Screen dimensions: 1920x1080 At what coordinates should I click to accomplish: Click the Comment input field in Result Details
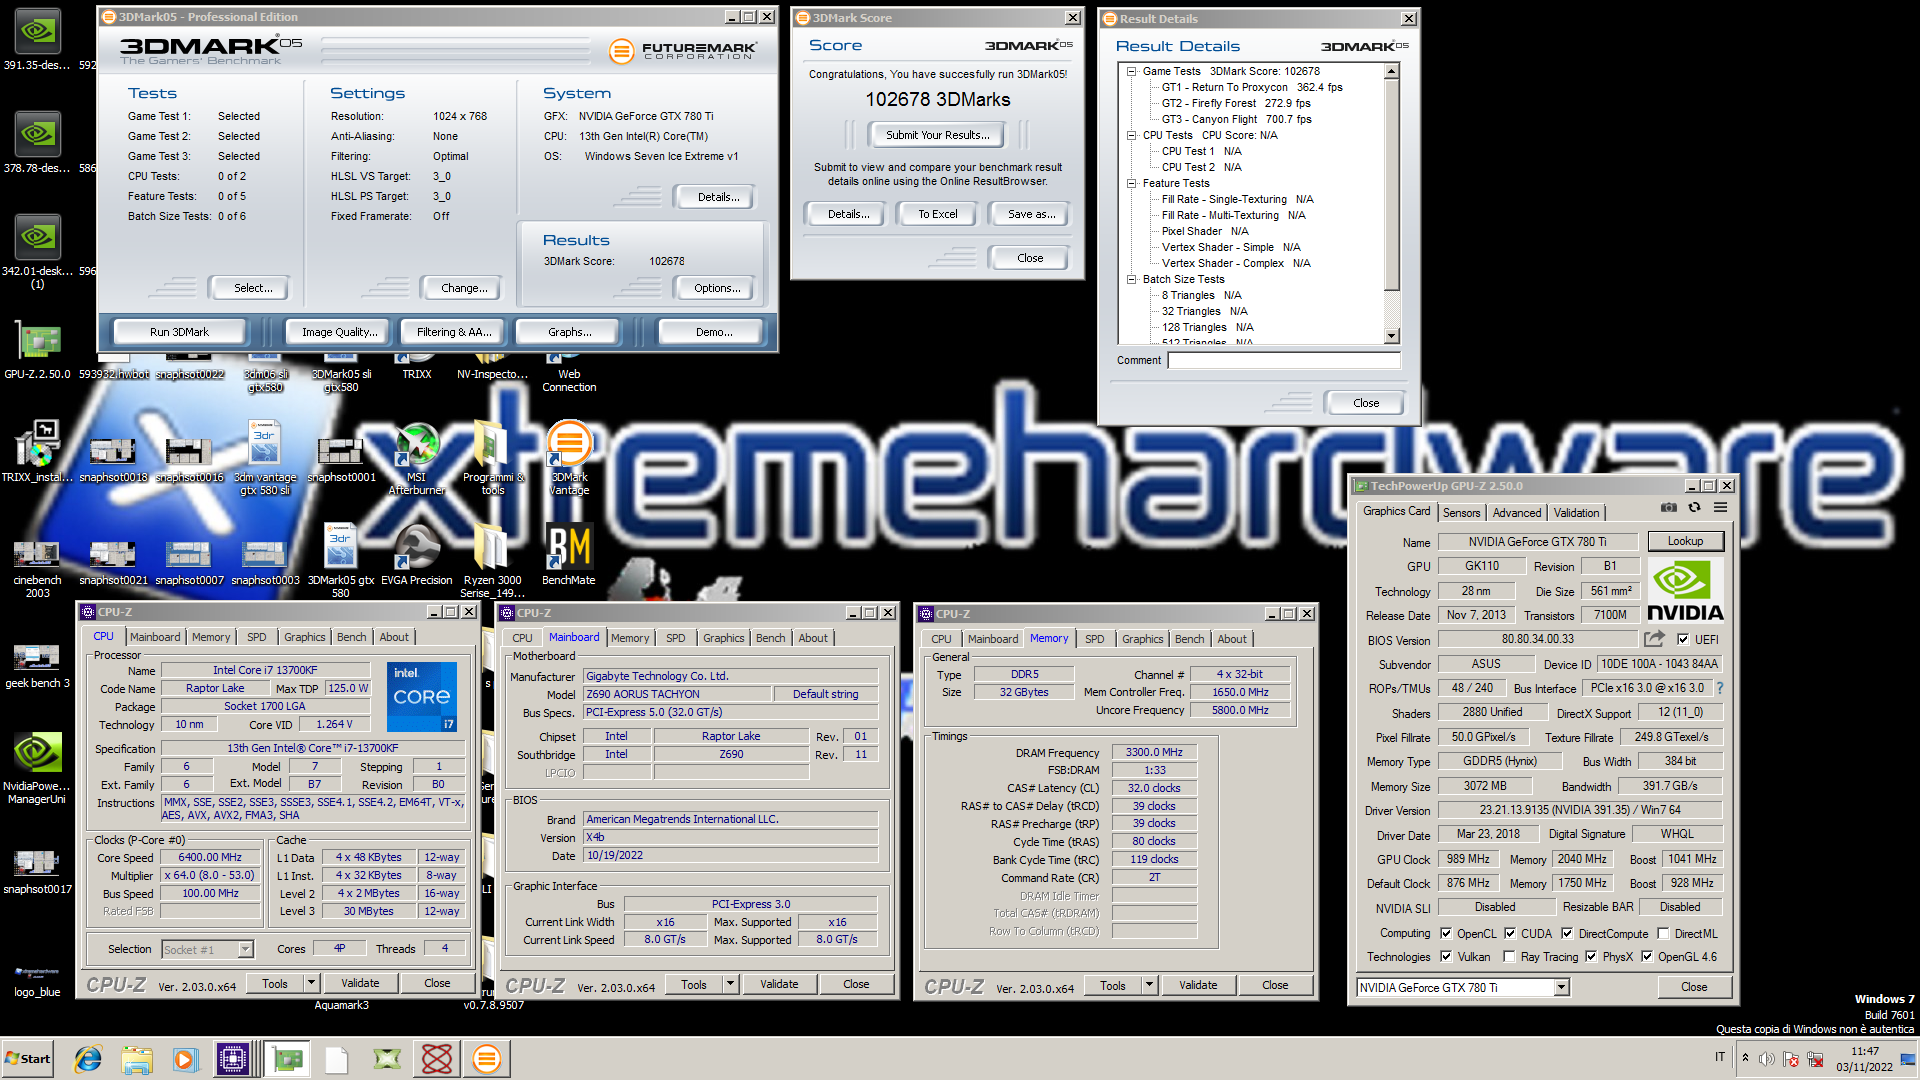click(1283, 360)
